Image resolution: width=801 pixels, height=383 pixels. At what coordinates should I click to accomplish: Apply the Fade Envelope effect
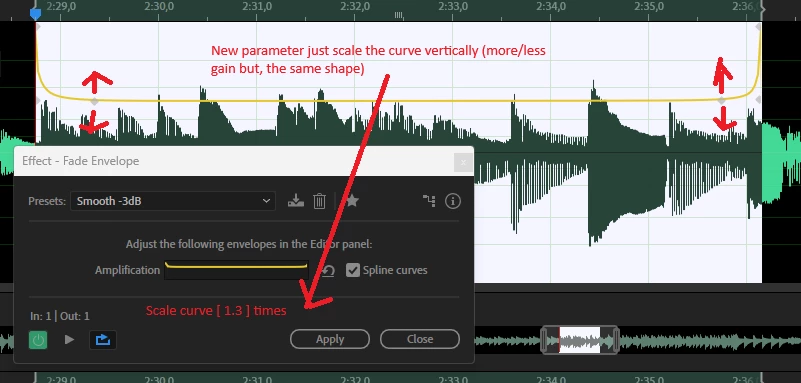(x=330, y=339)
